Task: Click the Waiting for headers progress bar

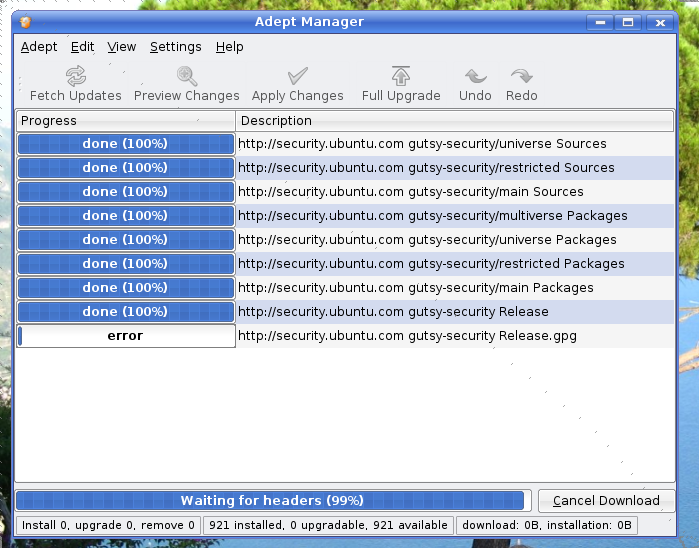Action: click(271, 500)
